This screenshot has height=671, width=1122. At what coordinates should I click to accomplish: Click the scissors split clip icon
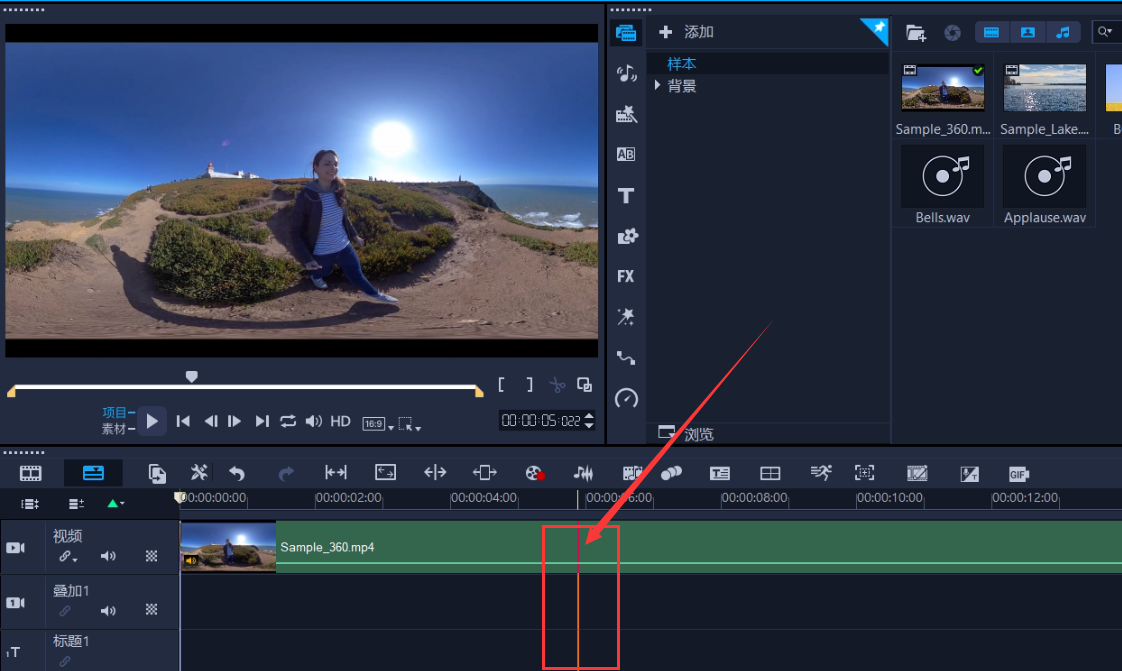(x=557, y=385)
